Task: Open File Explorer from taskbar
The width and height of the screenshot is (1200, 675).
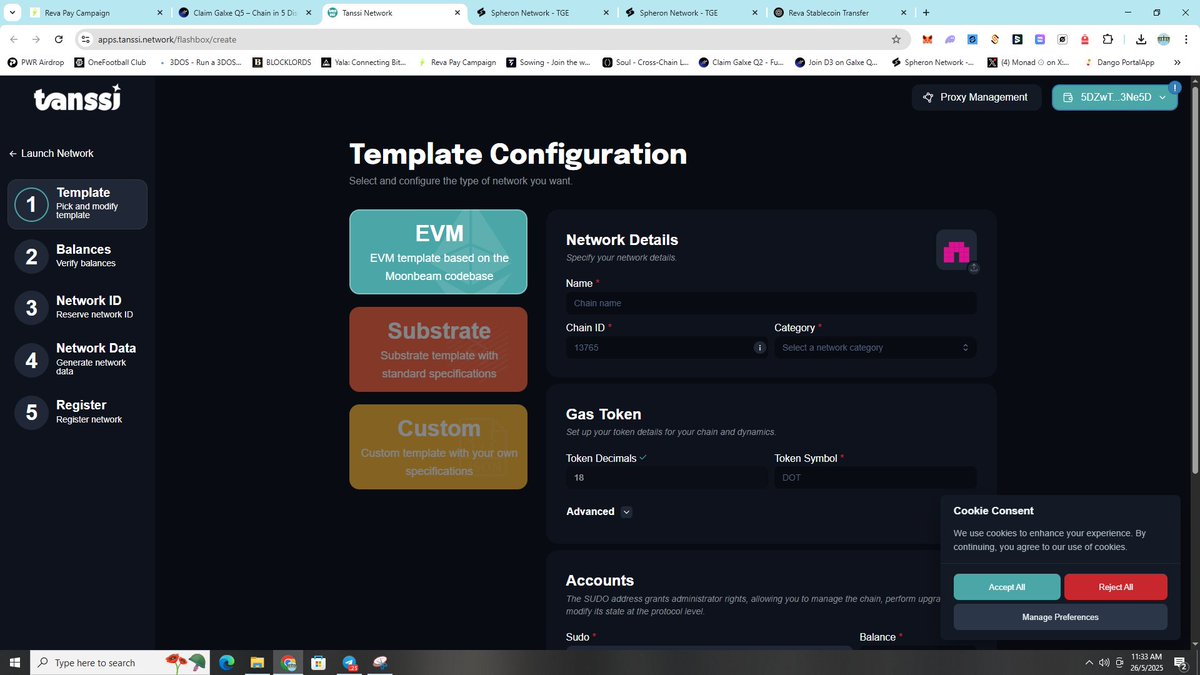Action: (257, 662)
